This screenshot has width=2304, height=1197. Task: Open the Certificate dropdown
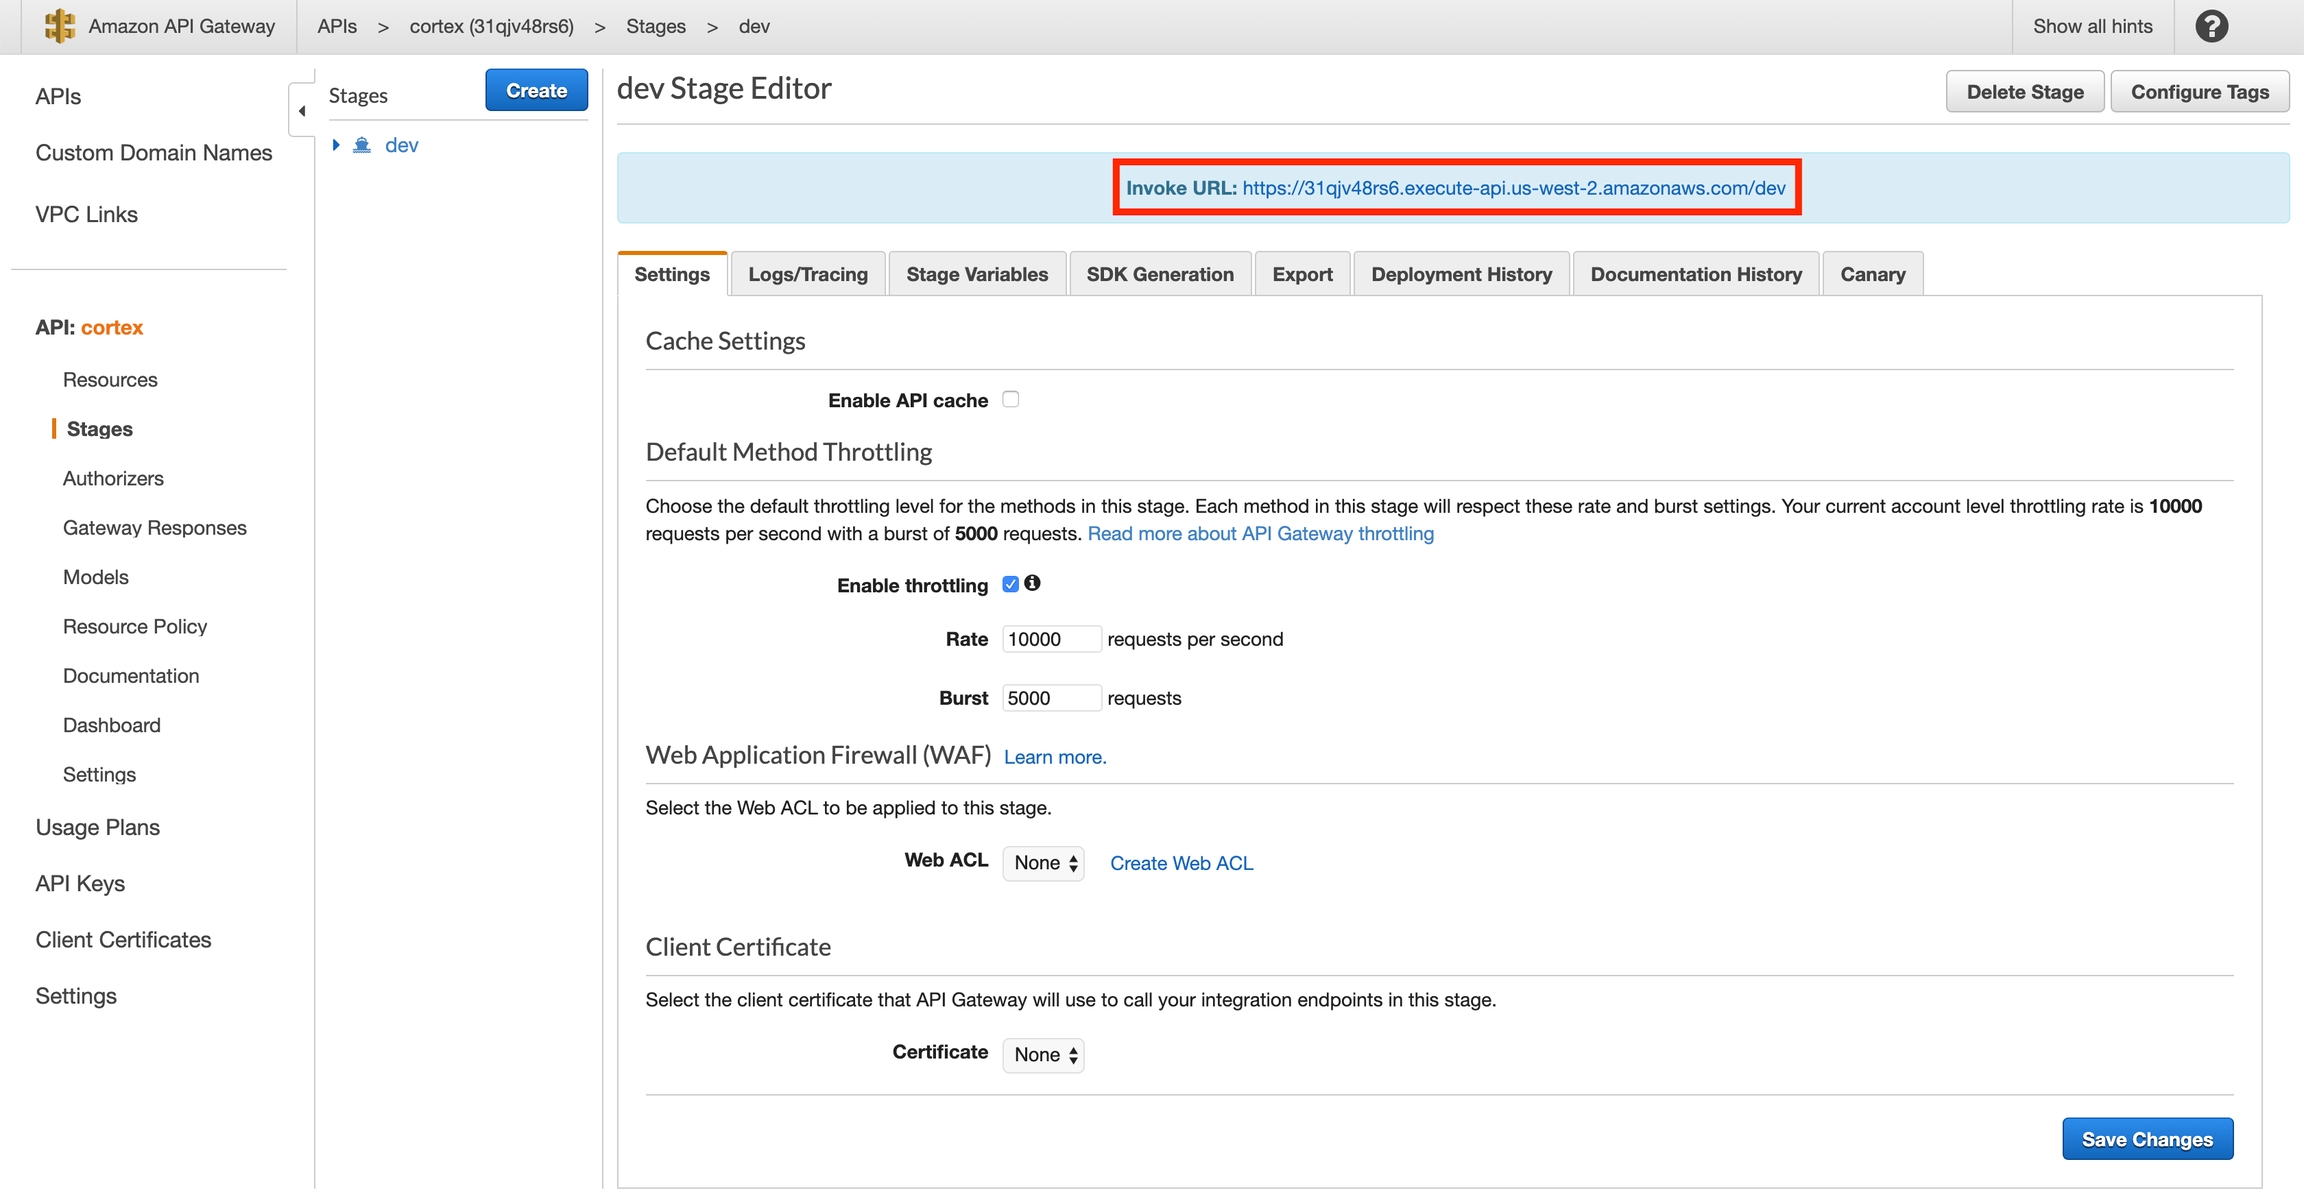1043,1054
